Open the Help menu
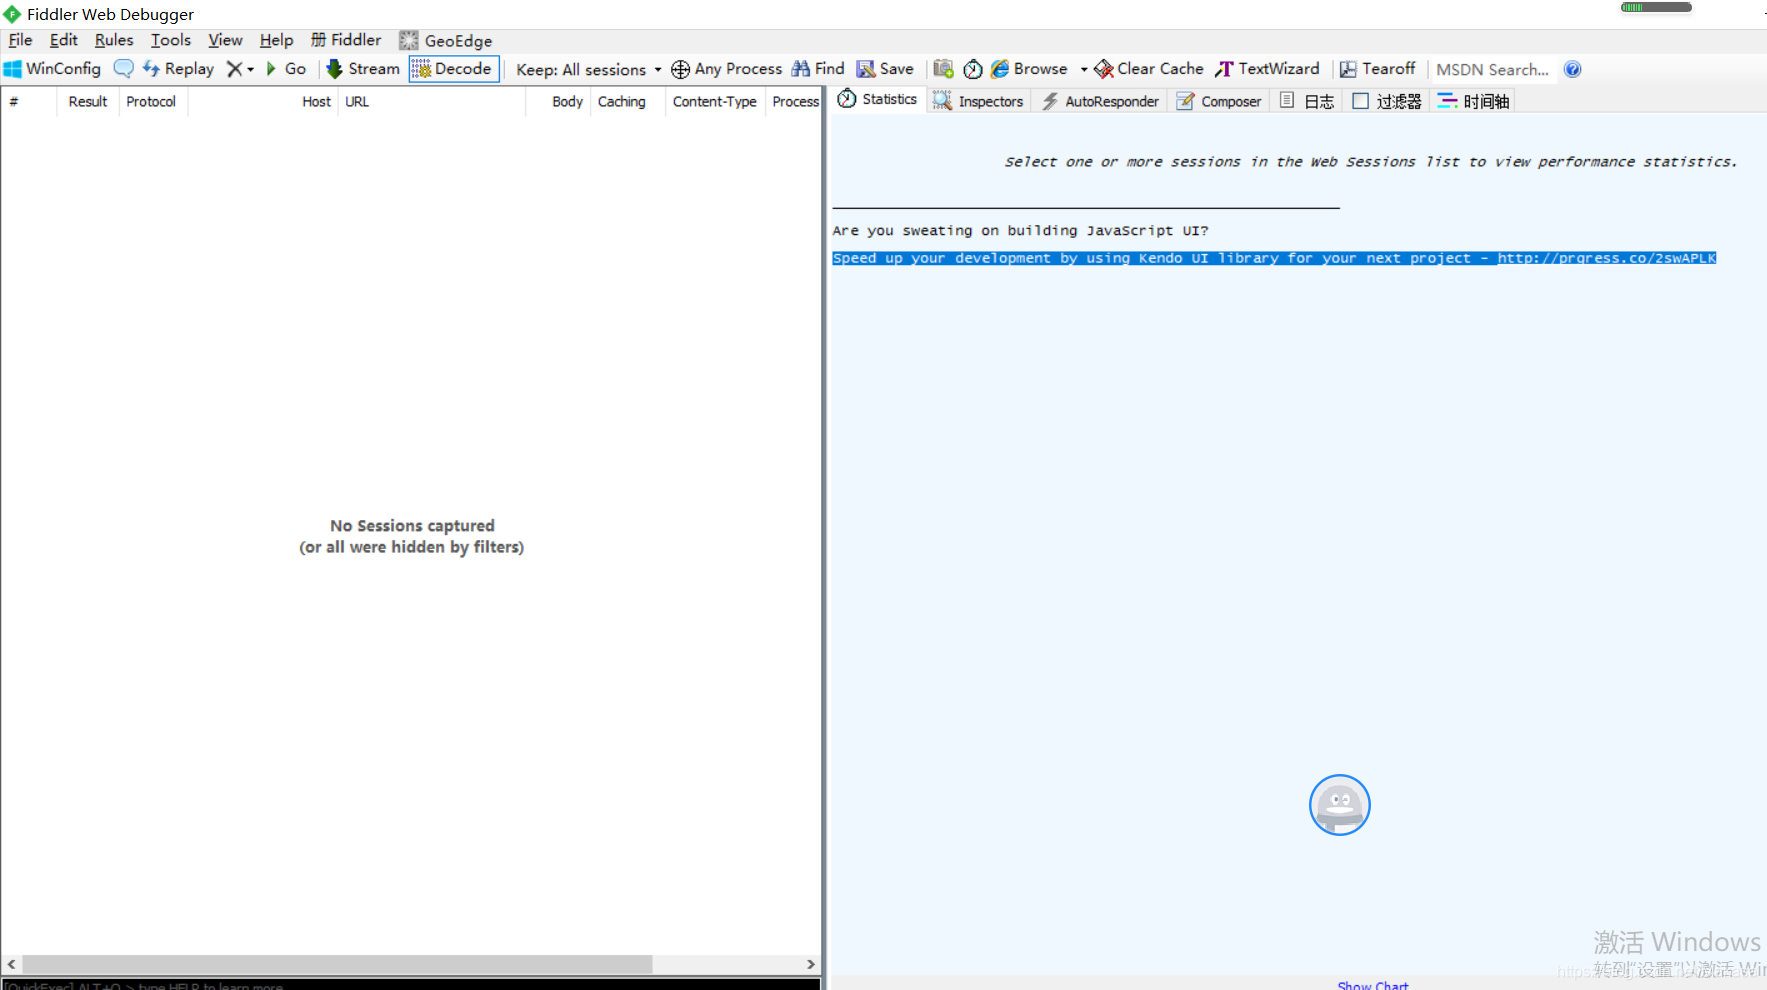 [x=276, y=40]
